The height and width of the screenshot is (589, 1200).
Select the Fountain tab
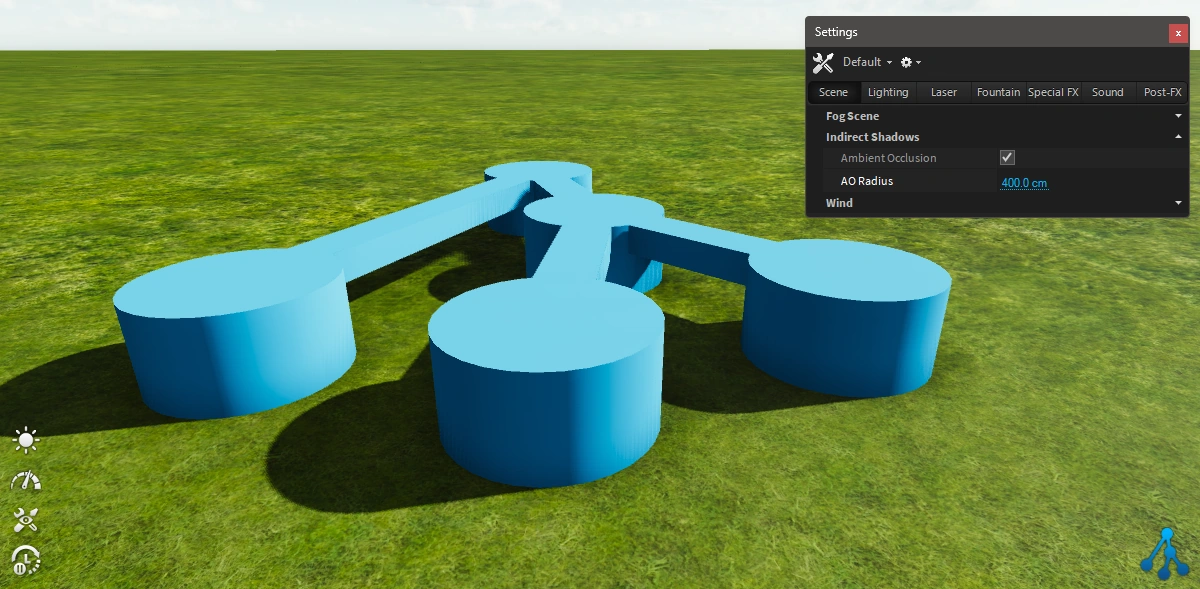[x=998, y=92]
